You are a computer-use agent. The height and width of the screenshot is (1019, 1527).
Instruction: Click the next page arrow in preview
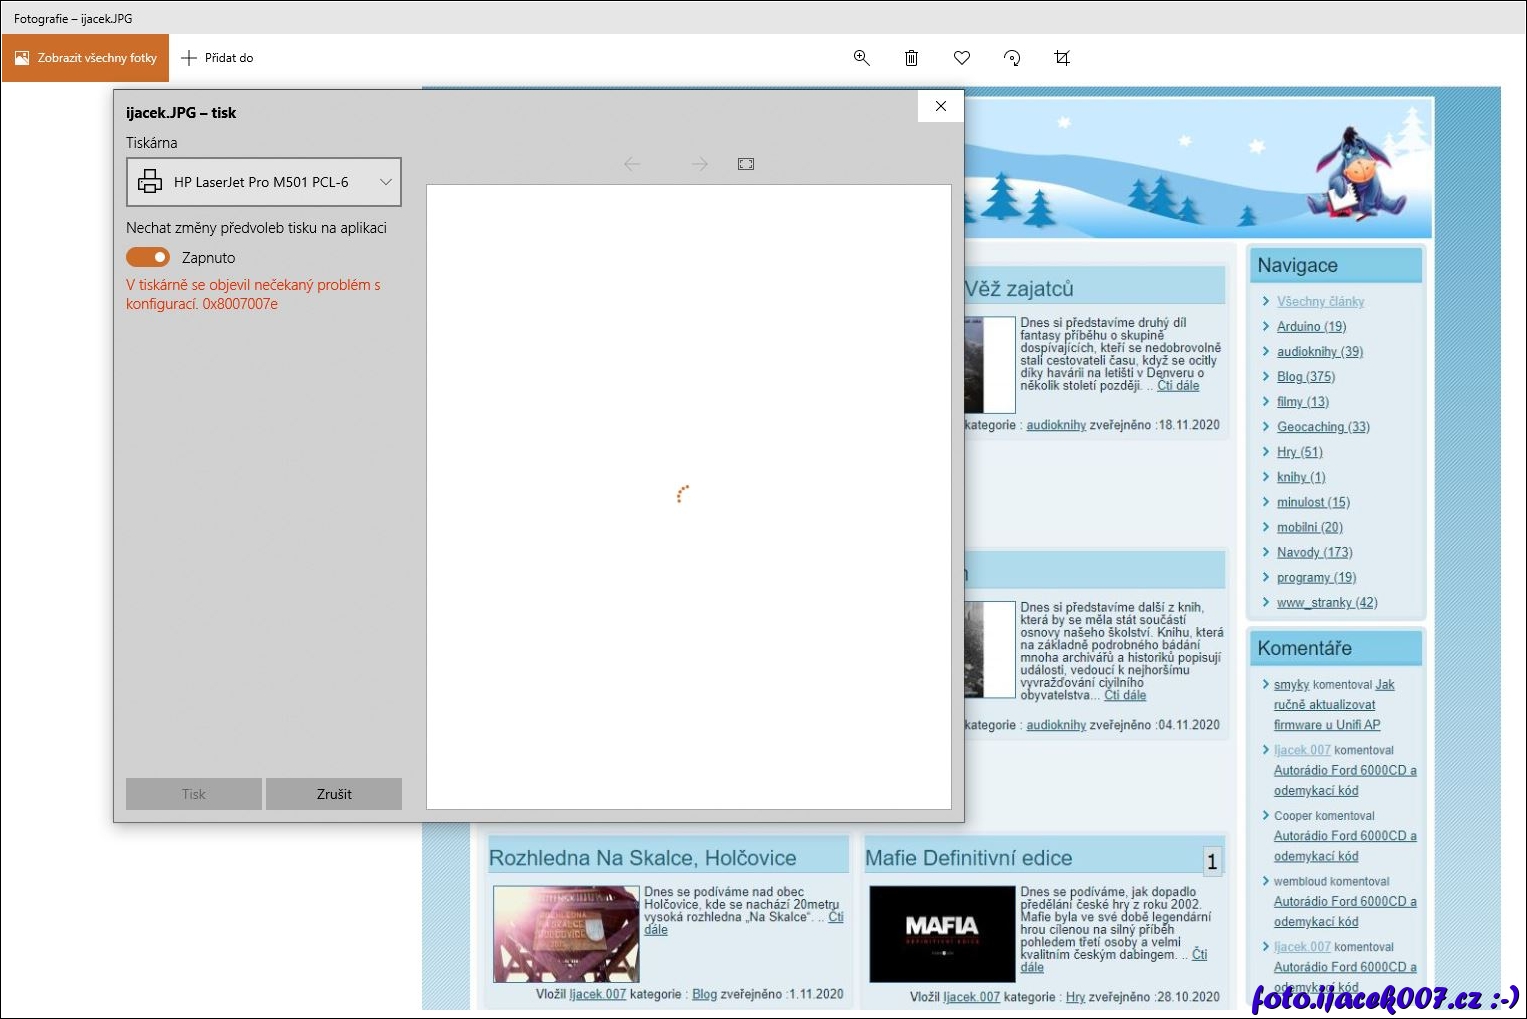tap(700, 164)
